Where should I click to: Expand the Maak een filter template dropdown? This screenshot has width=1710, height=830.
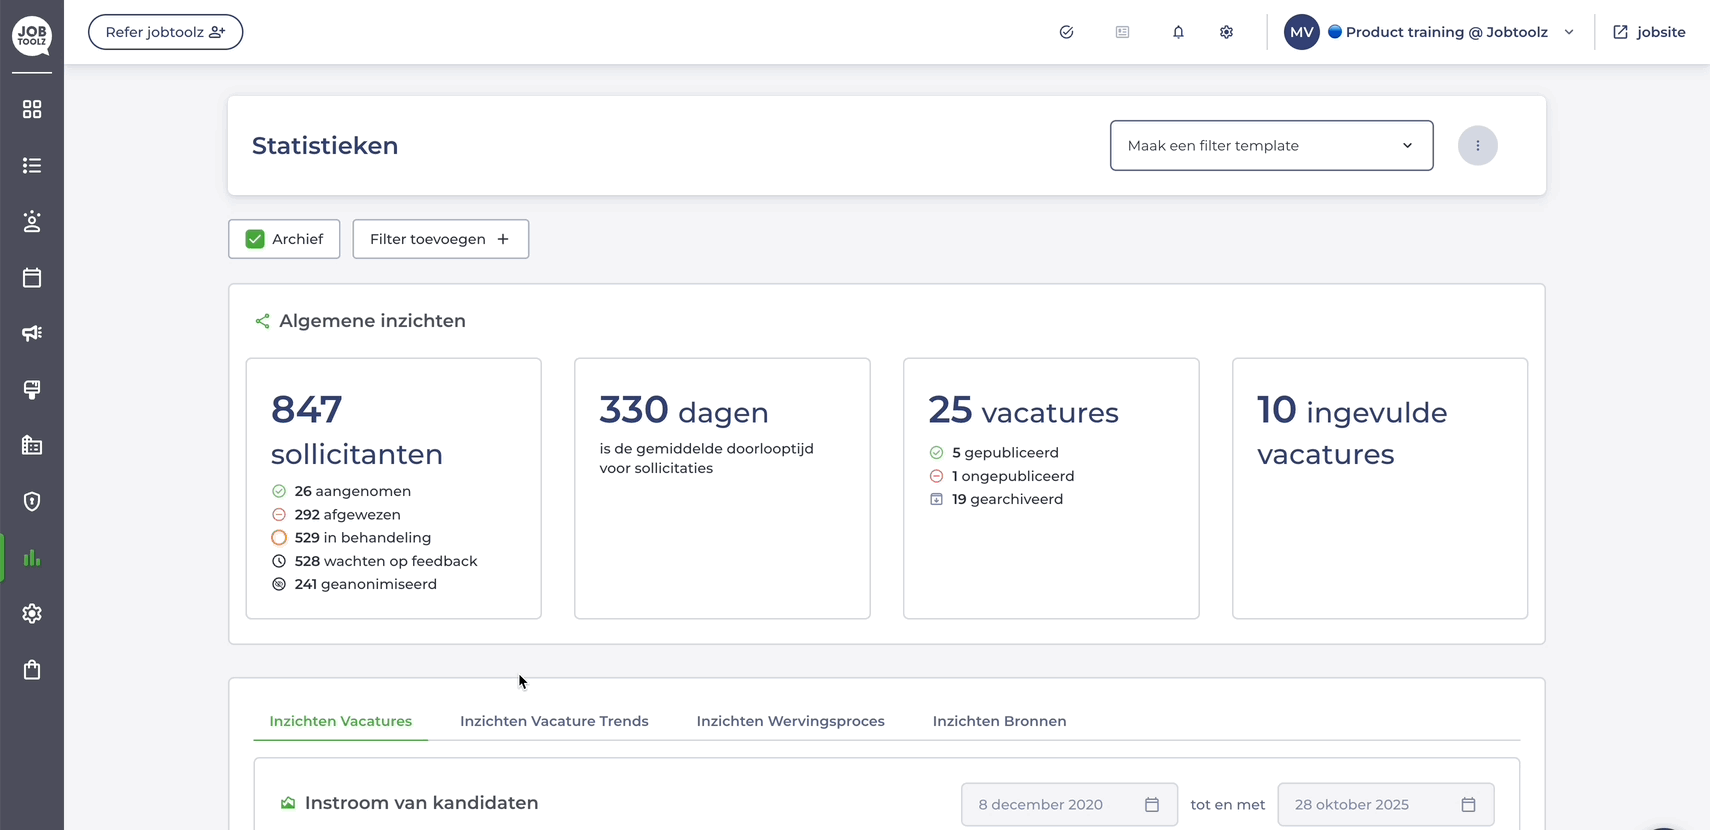coord(1271,146)
